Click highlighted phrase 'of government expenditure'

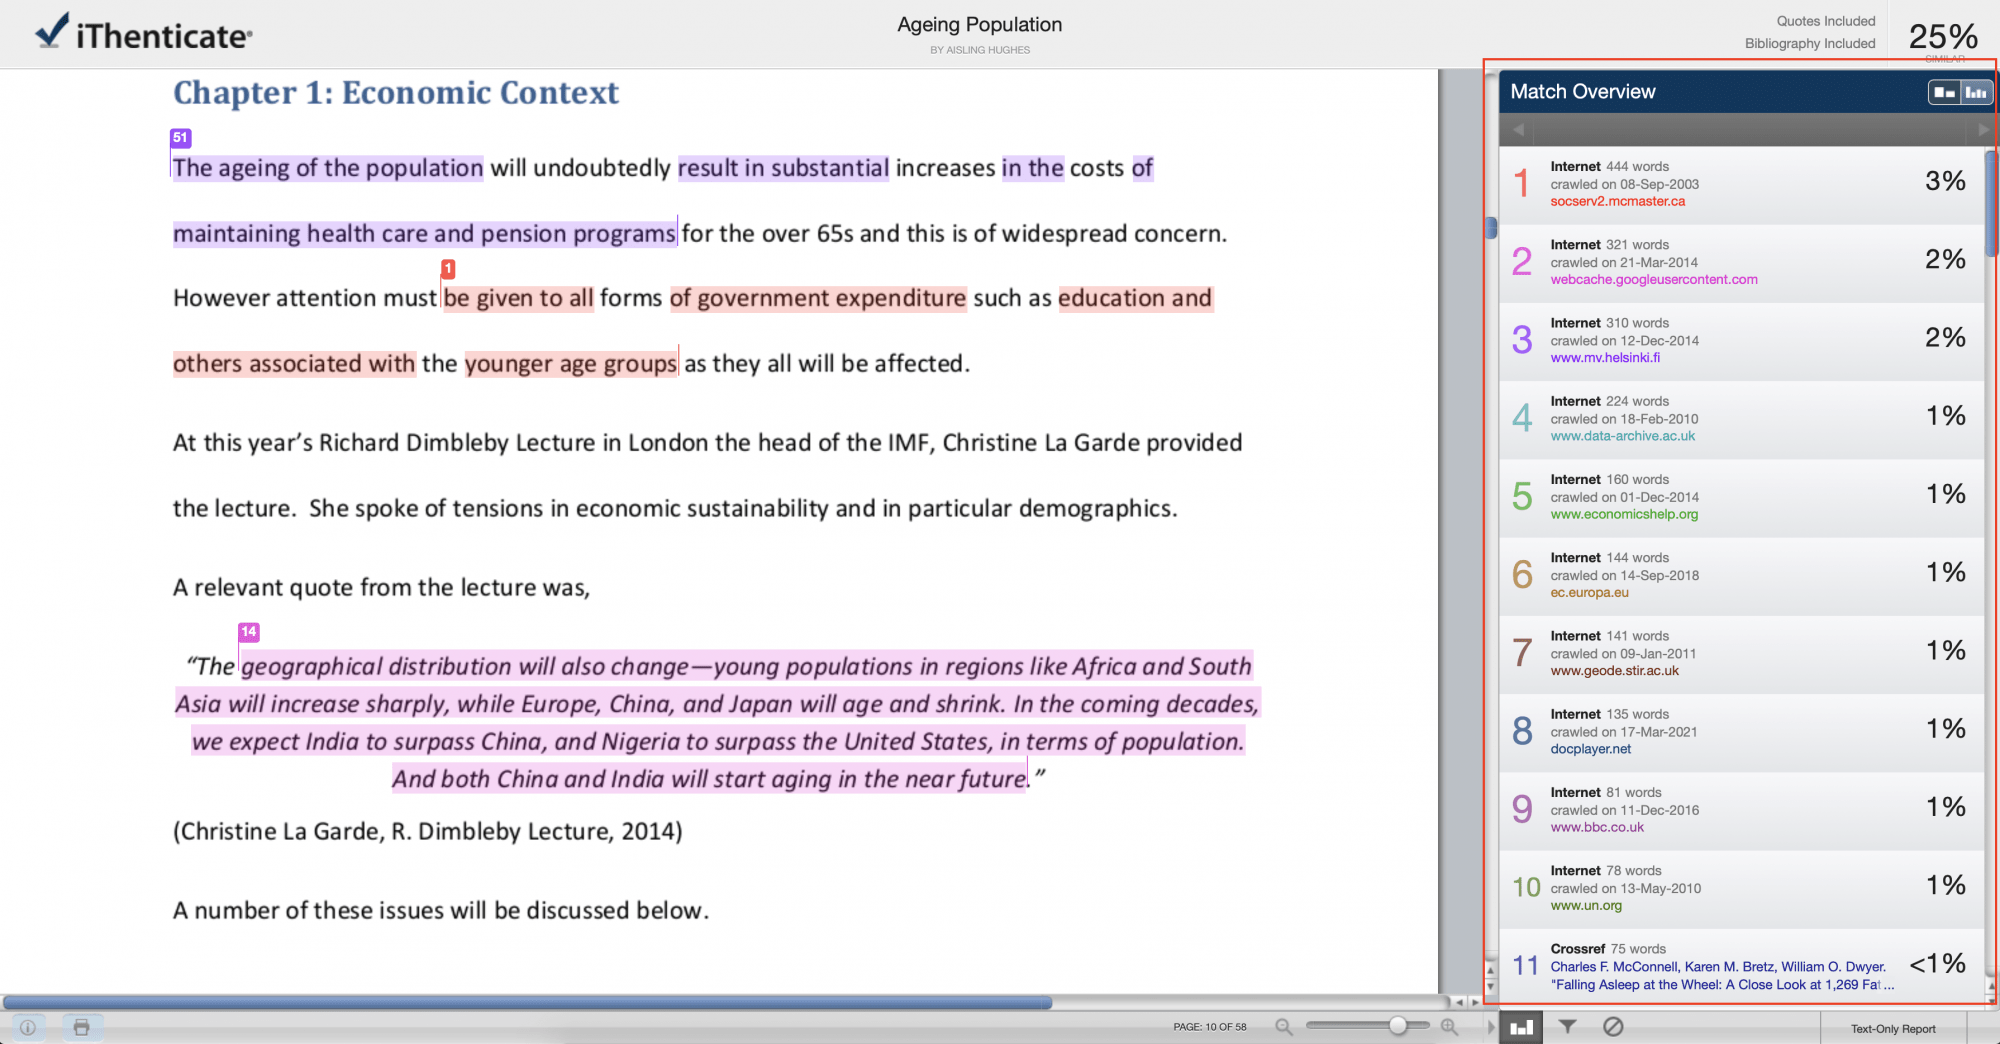[818, 298]
